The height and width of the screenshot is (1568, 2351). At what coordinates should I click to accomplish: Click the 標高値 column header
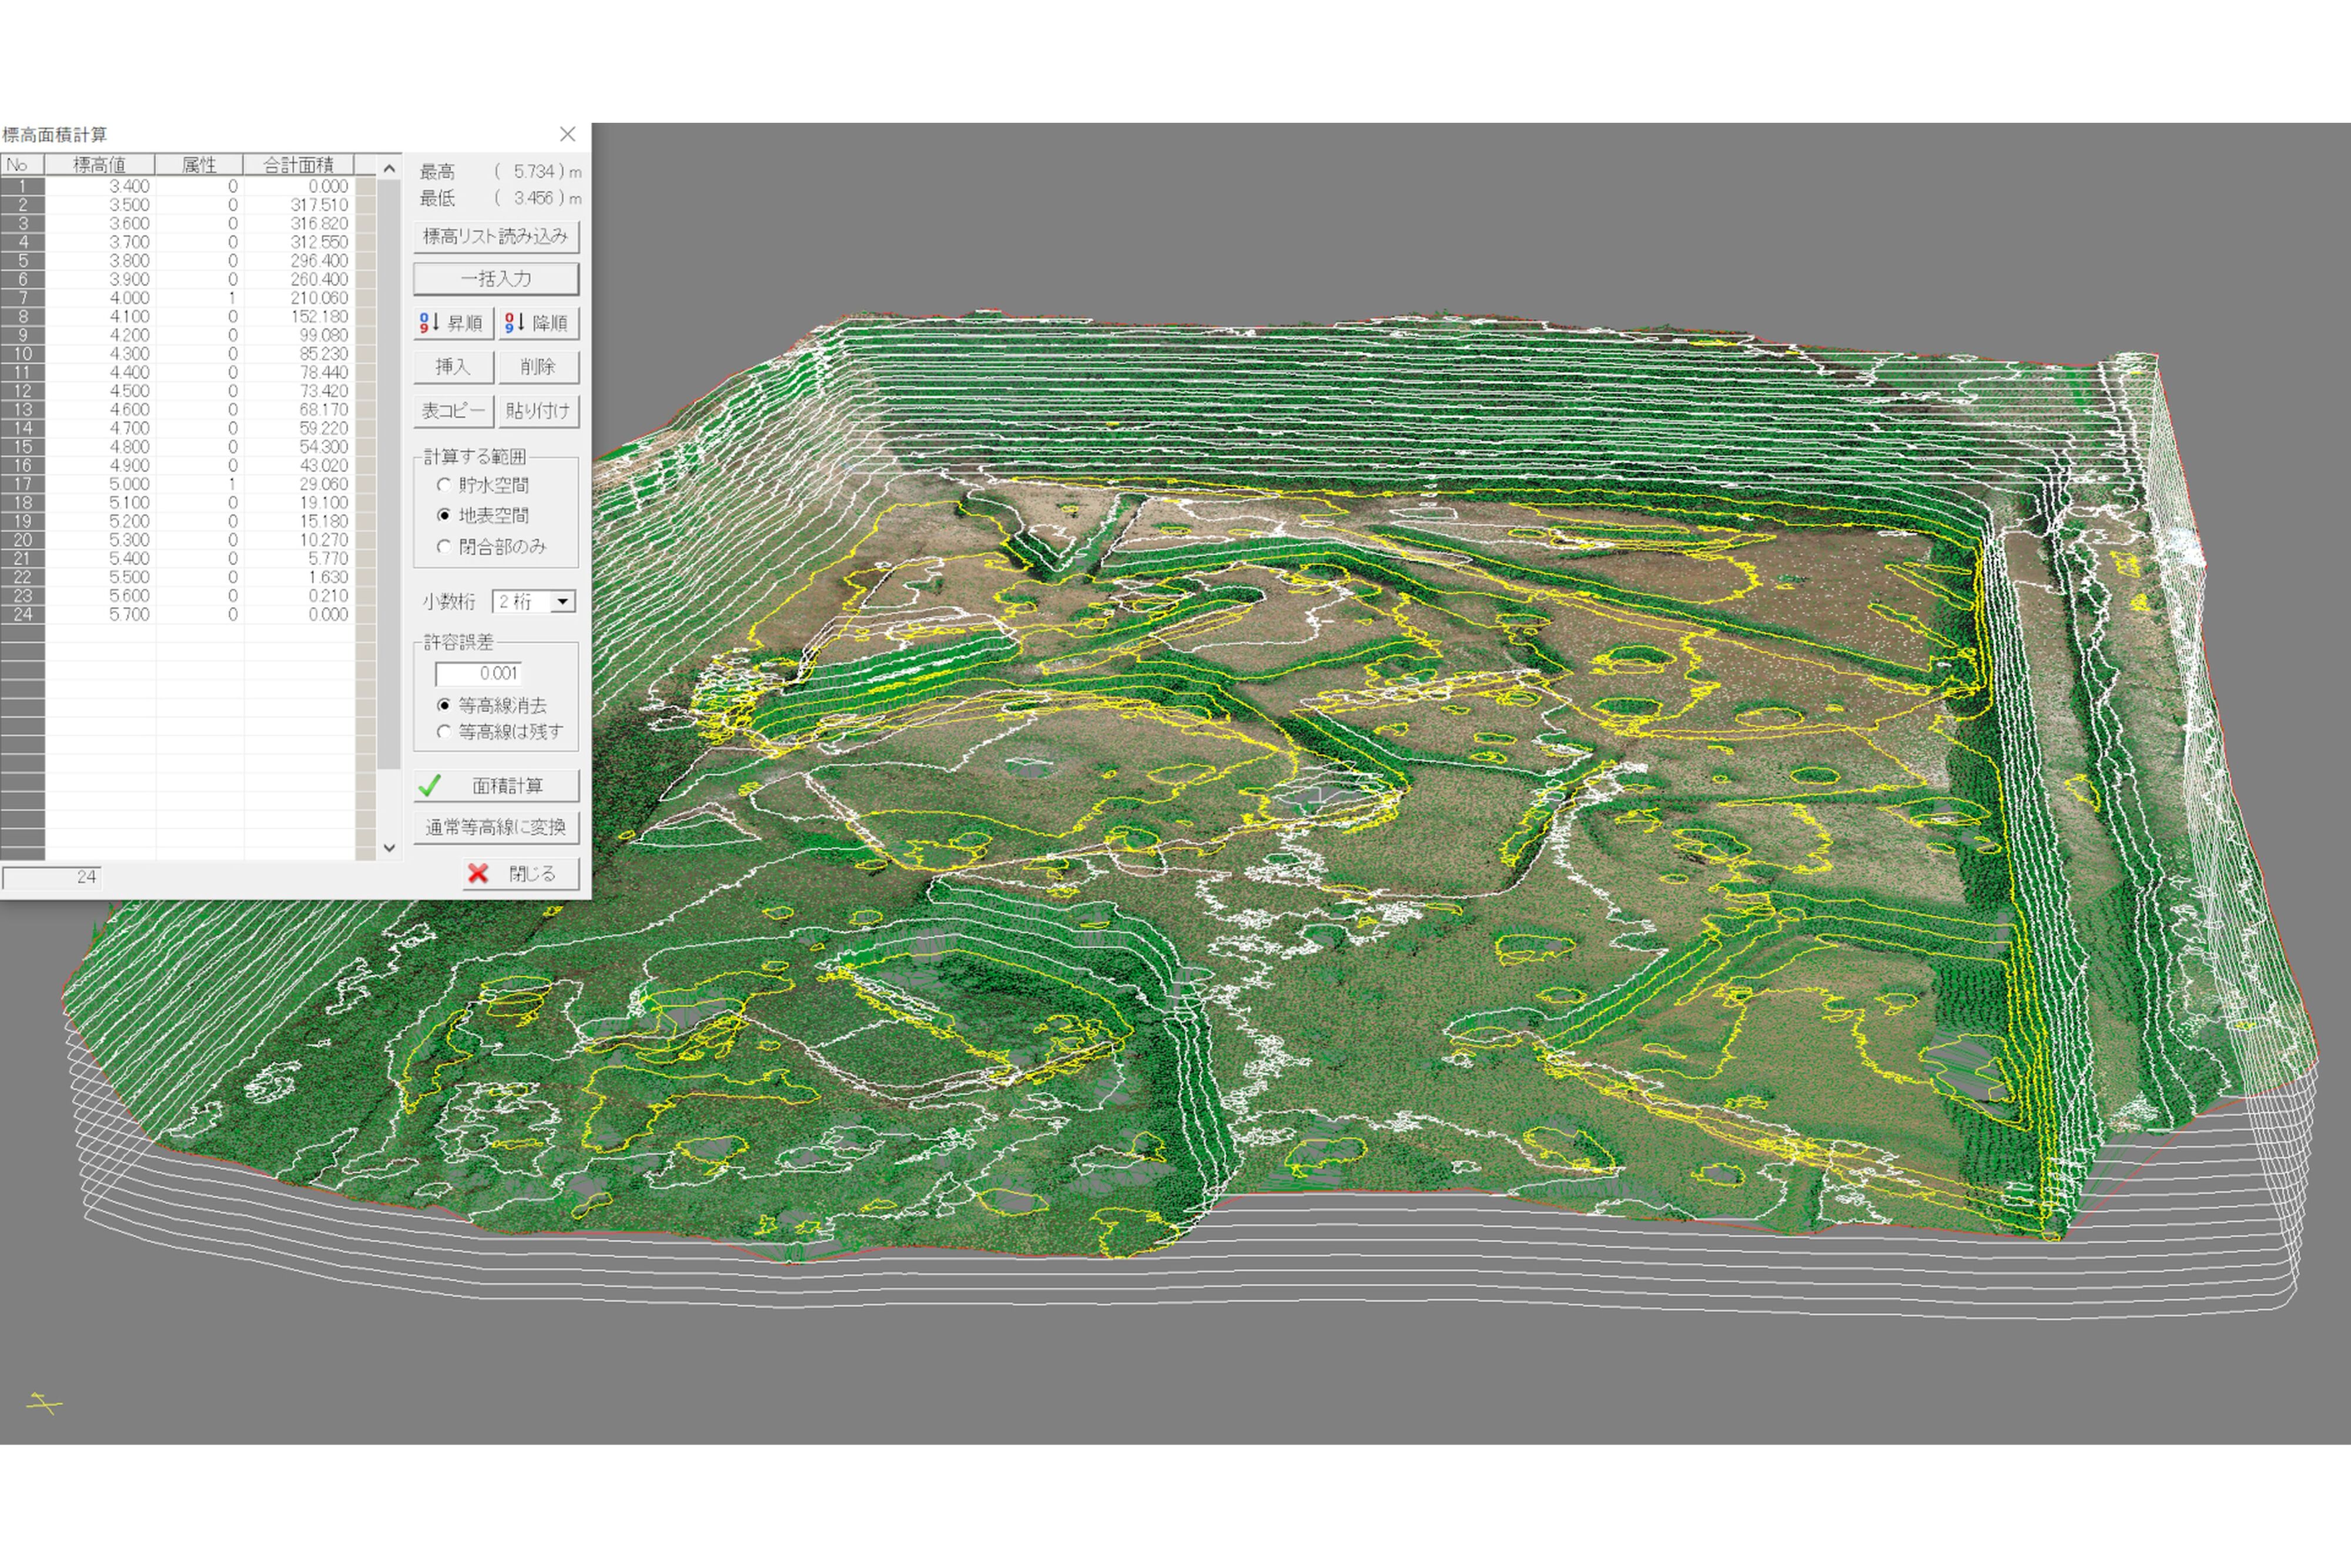[99, 165]
